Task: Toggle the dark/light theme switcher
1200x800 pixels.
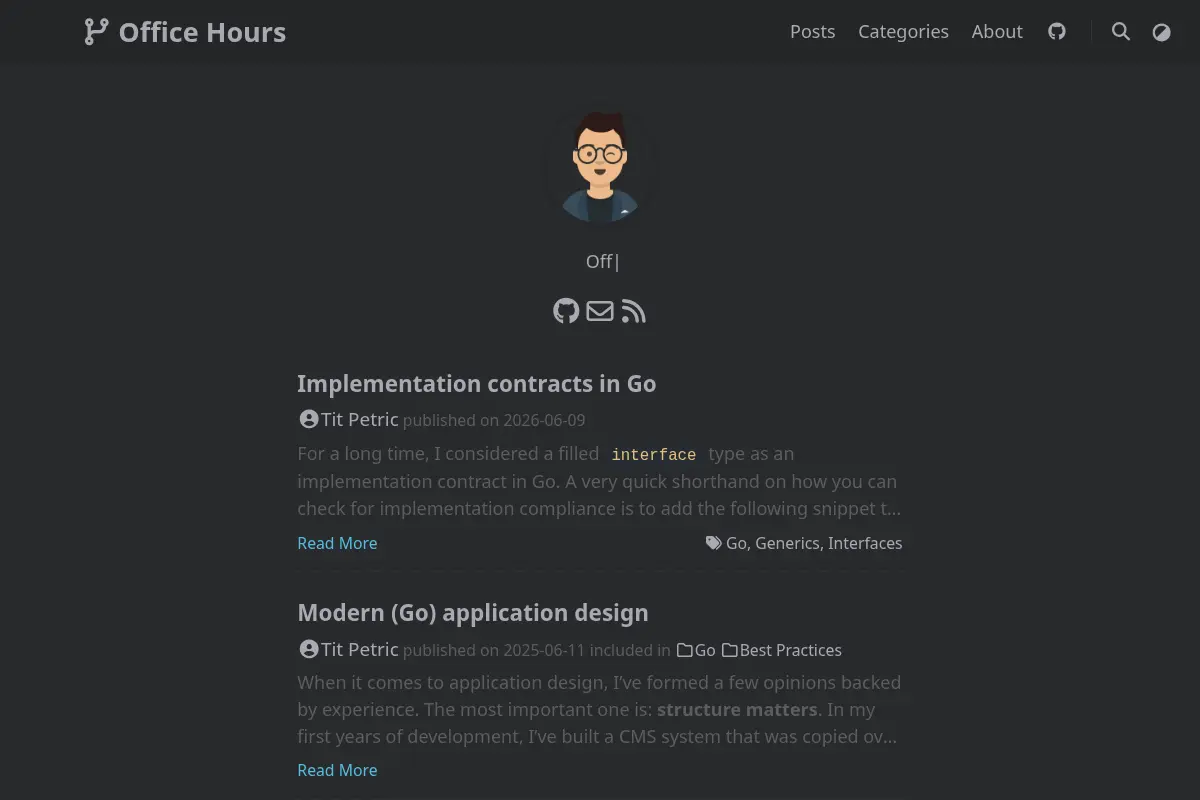Action: tap(1161, 32)
